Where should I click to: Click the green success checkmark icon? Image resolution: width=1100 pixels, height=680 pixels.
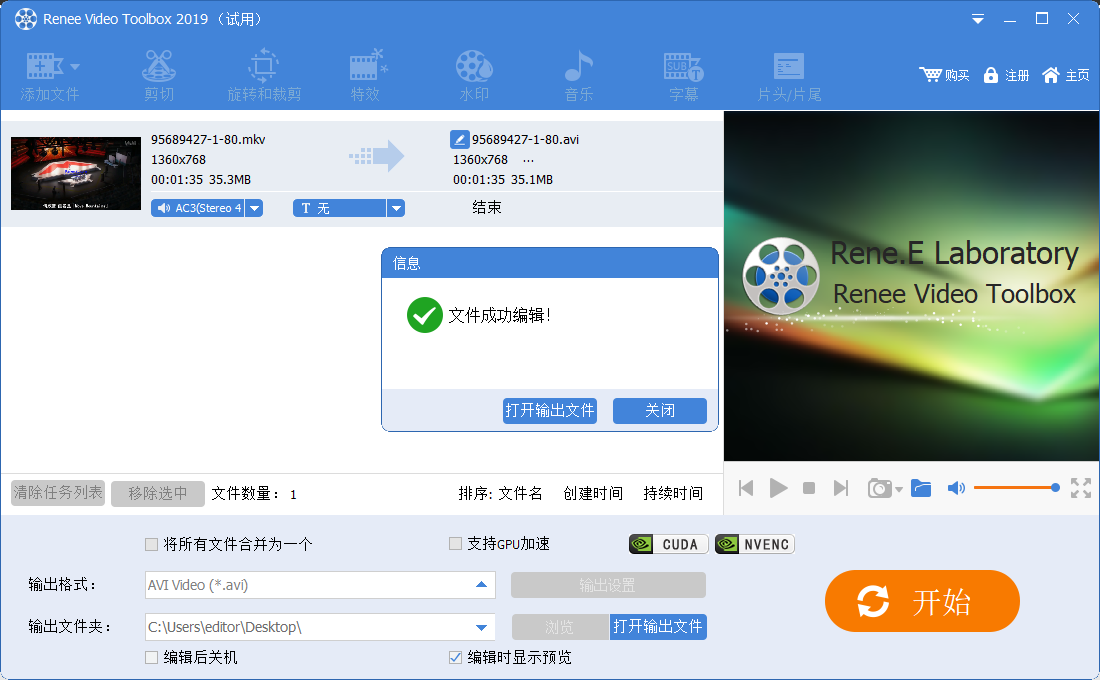(424, 315)
